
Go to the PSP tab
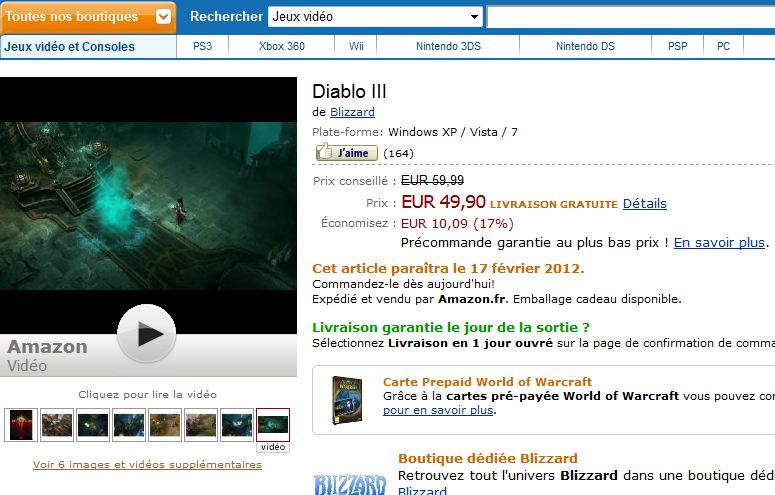[x=678, y=46]
